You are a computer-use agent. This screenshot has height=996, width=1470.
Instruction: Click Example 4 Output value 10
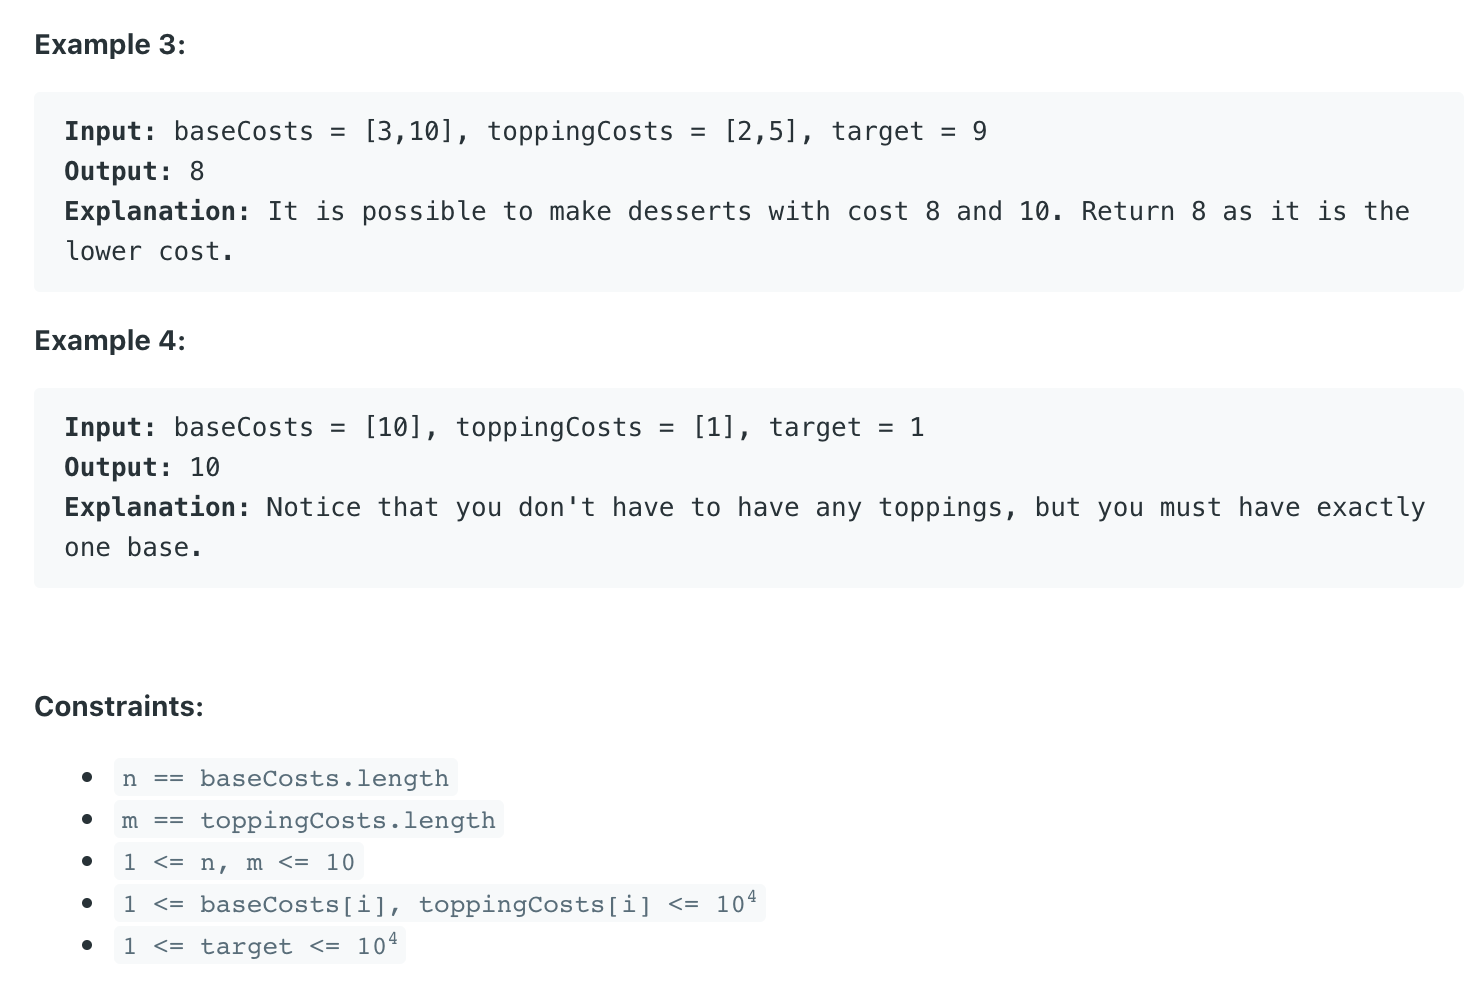tap(205, 467)
